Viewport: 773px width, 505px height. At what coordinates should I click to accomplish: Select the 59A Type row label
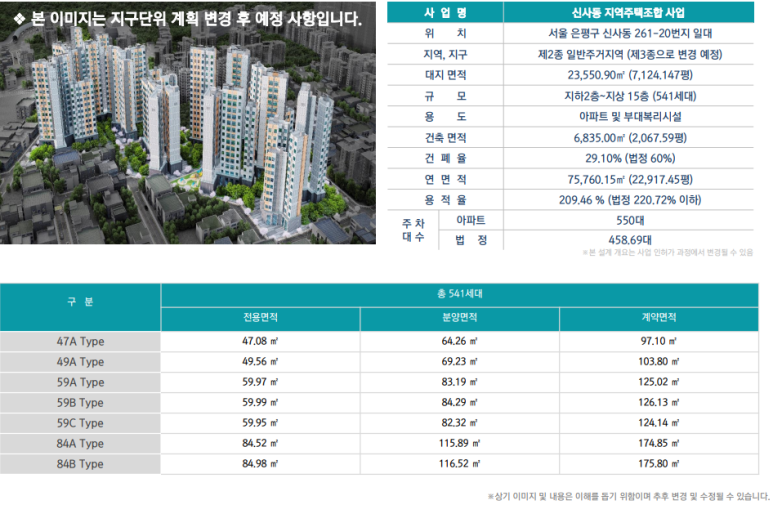(80, 382)
